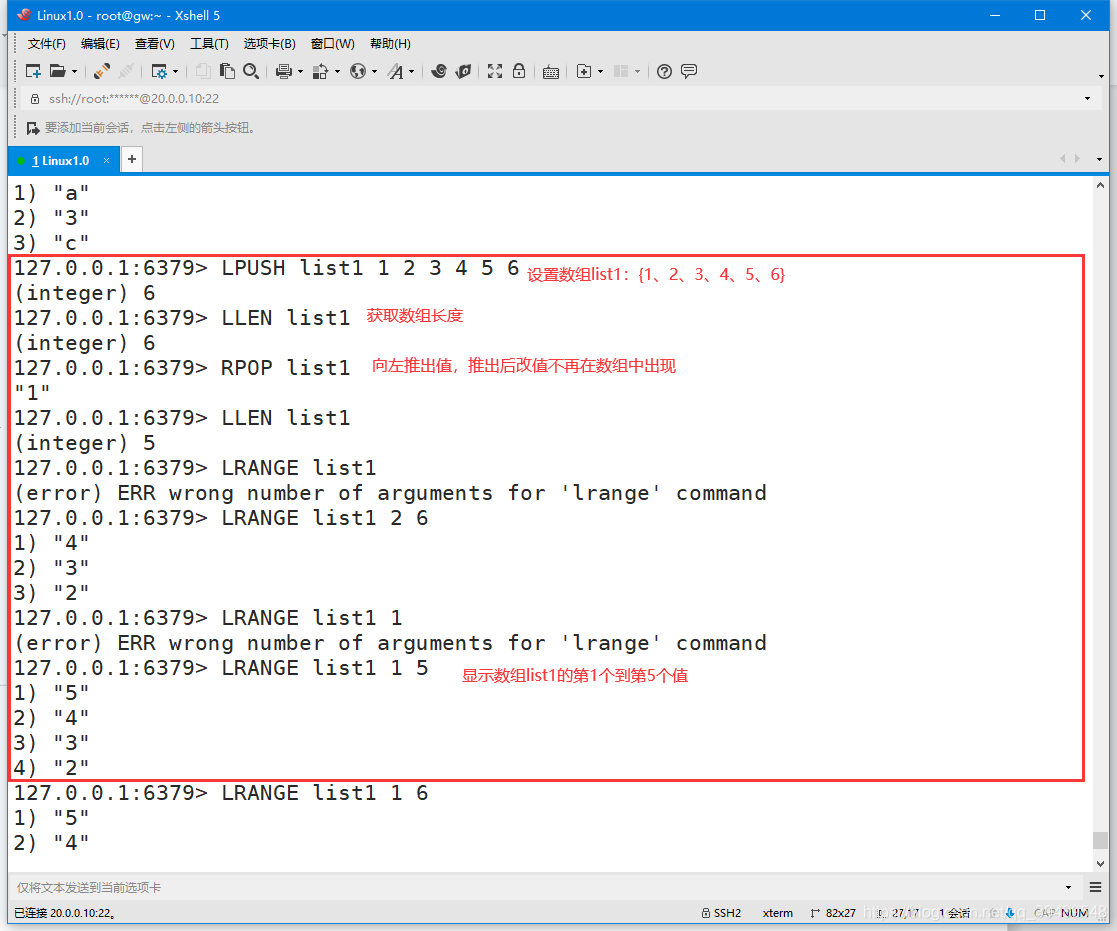
Task: Open the session Properties gear icon
Action: 159,71
